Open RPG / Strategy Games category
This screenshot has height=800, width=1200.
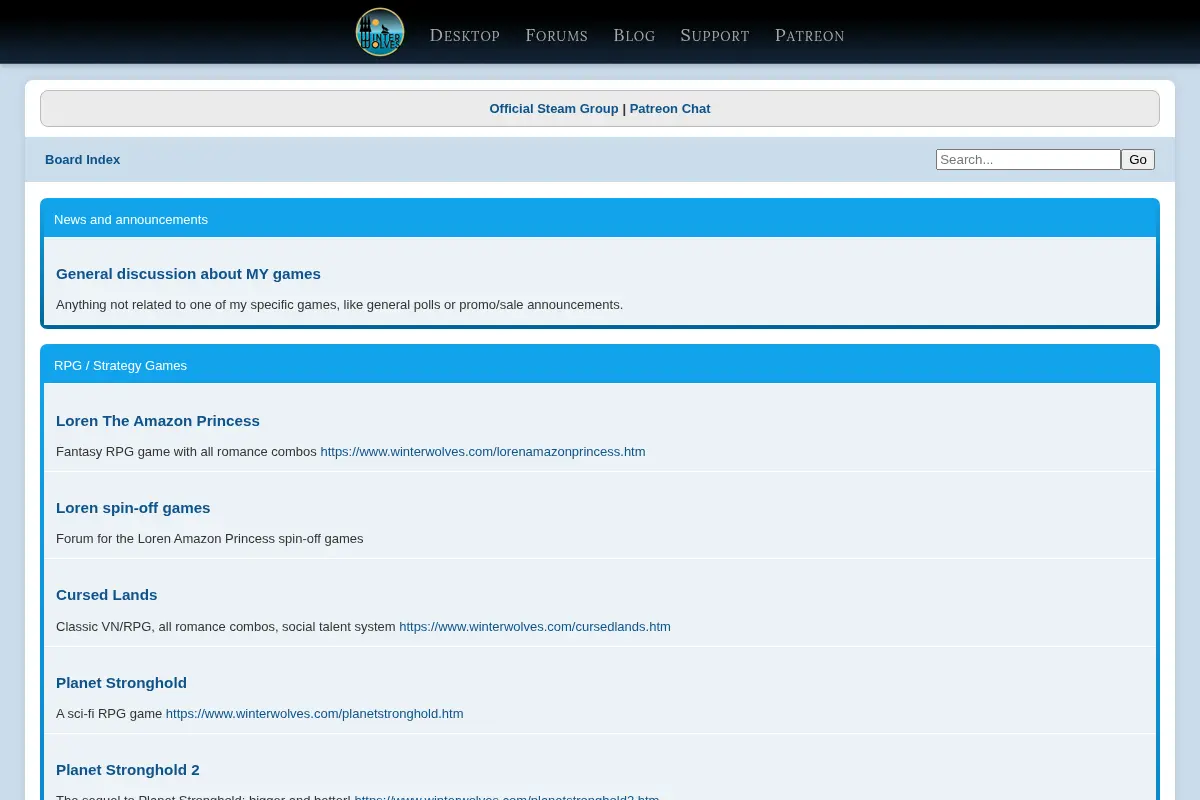(x=121, y=366)
